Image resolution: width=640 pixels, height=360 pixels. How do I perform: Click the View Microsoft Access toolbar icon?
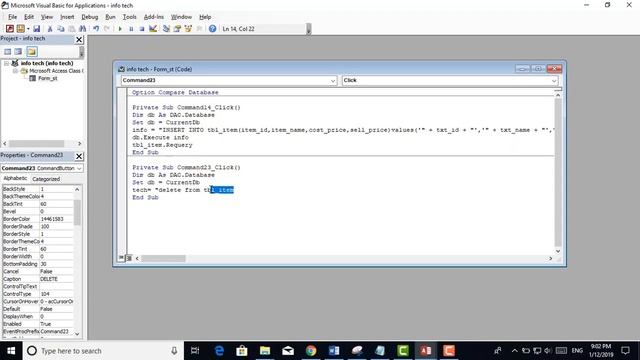coord(10,29)
